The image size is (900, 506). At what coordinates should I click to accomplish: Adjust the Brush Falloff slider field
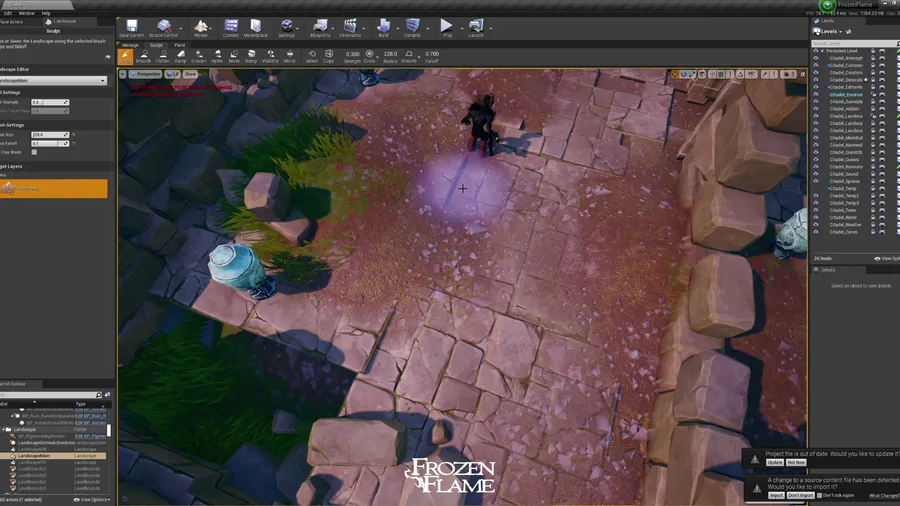[50, 143]
